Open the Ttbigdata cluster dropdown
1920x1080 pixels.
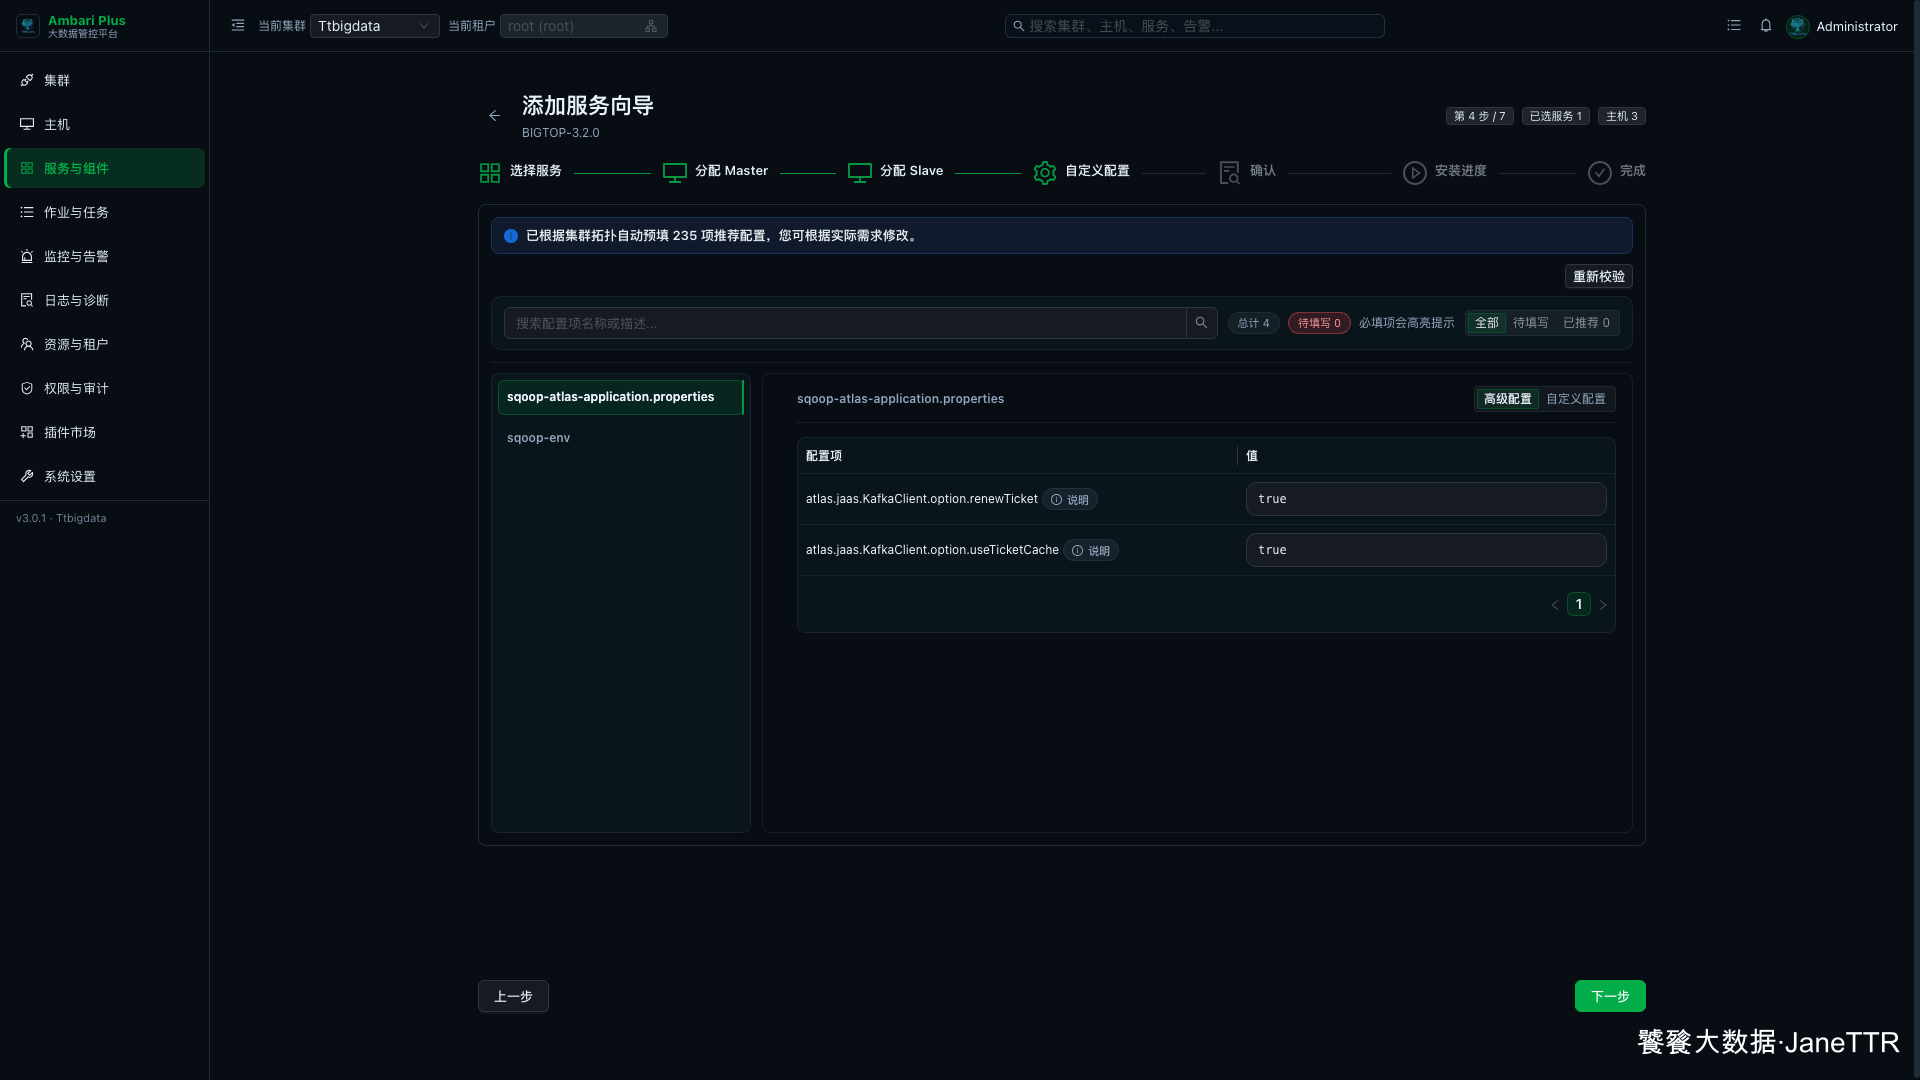pos(374,26)
